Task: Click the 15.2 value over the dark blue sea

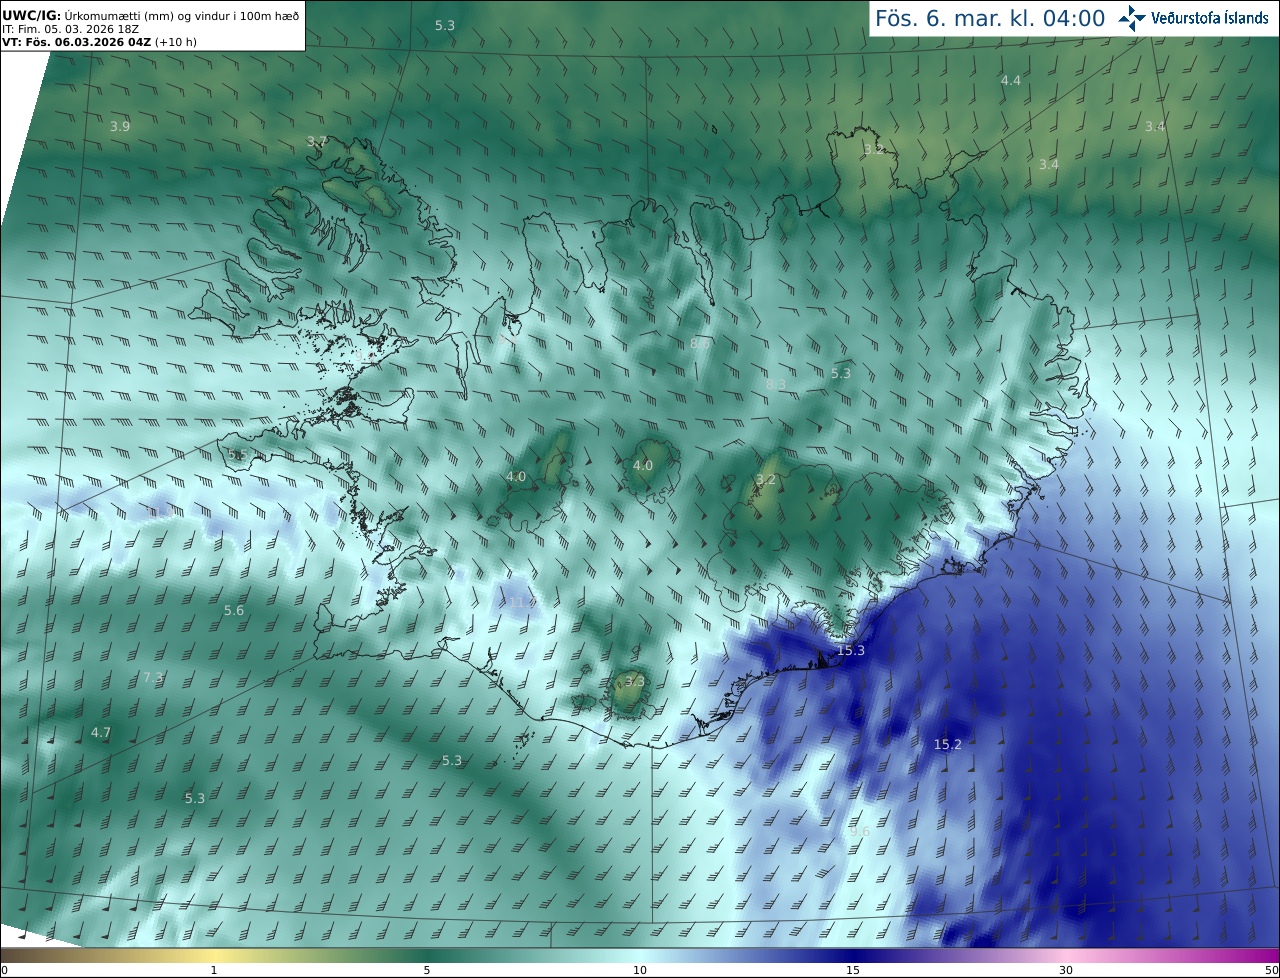Action: pyautogui.click(x=948, y=745)
